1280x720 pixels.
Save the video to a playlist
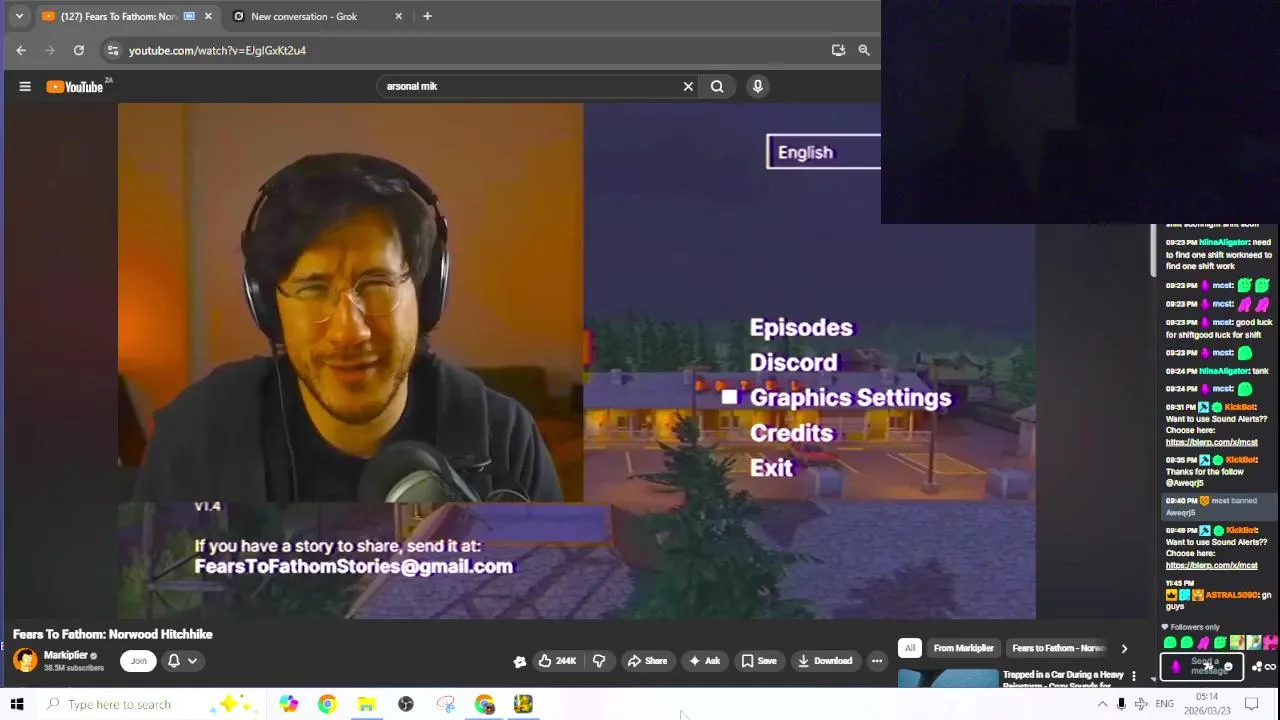(758, 661)
